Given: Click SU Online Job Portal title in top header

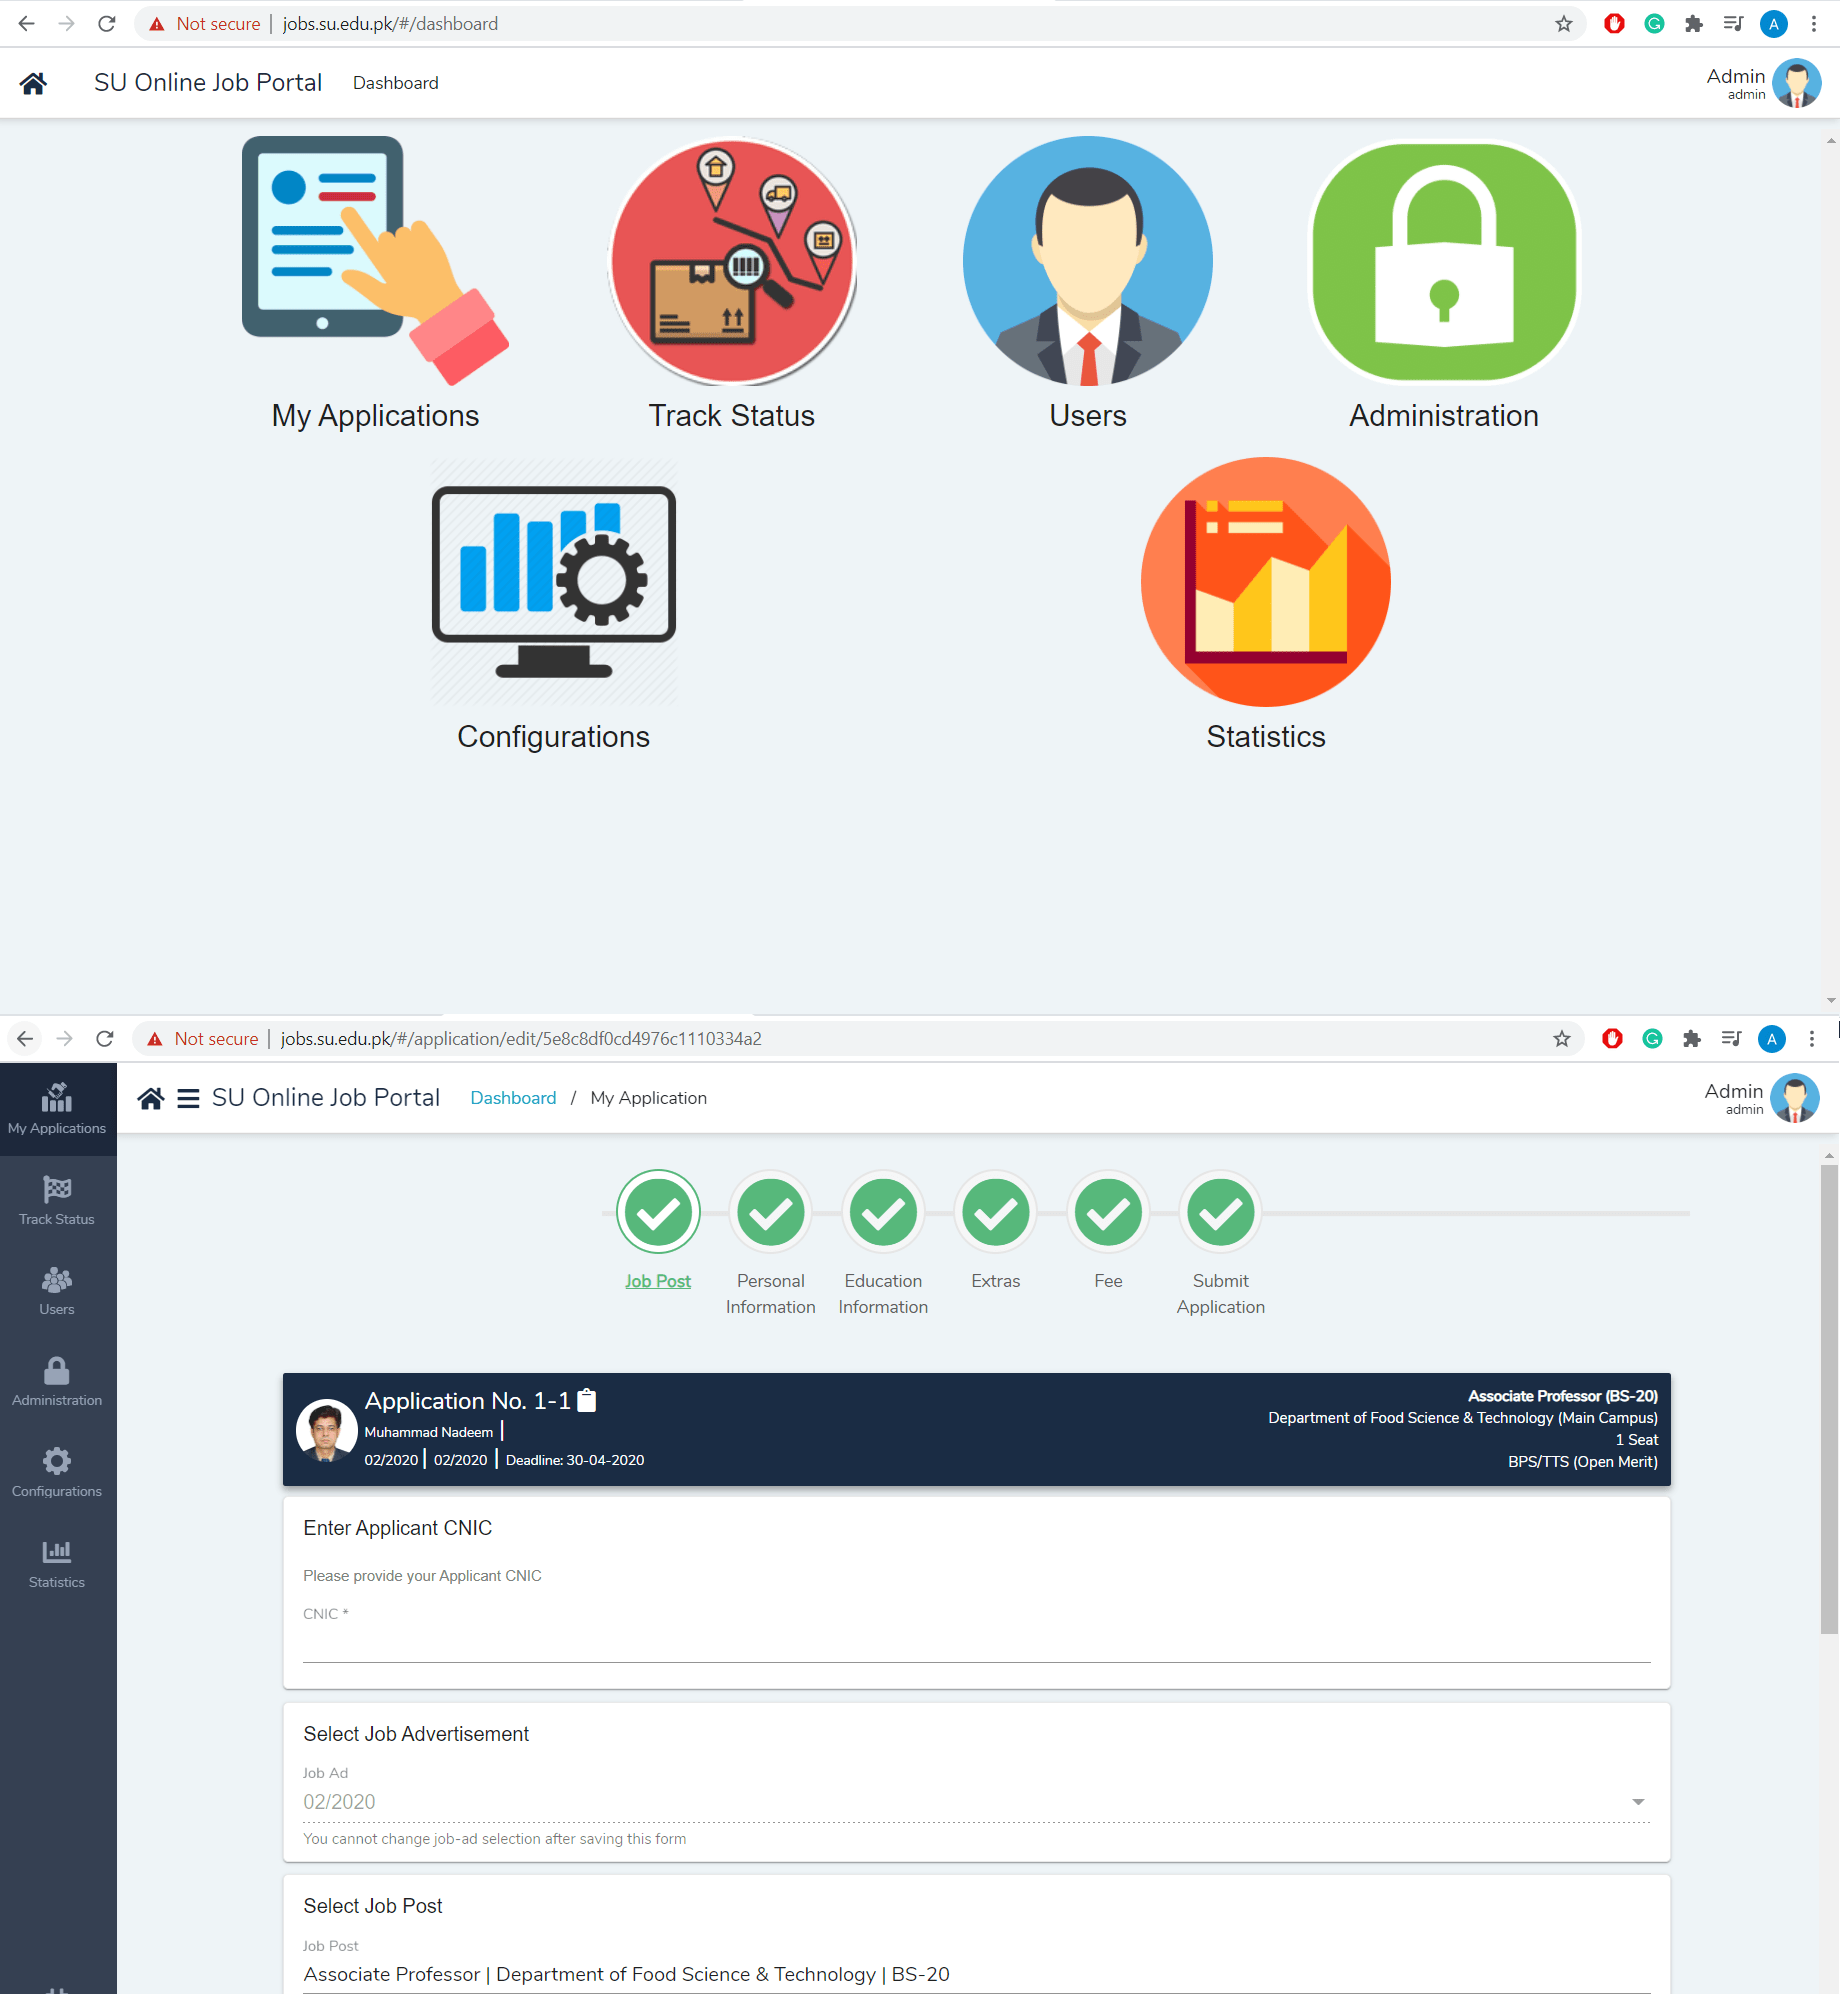Looking at the screenshot, I should (x=208, y=83).
